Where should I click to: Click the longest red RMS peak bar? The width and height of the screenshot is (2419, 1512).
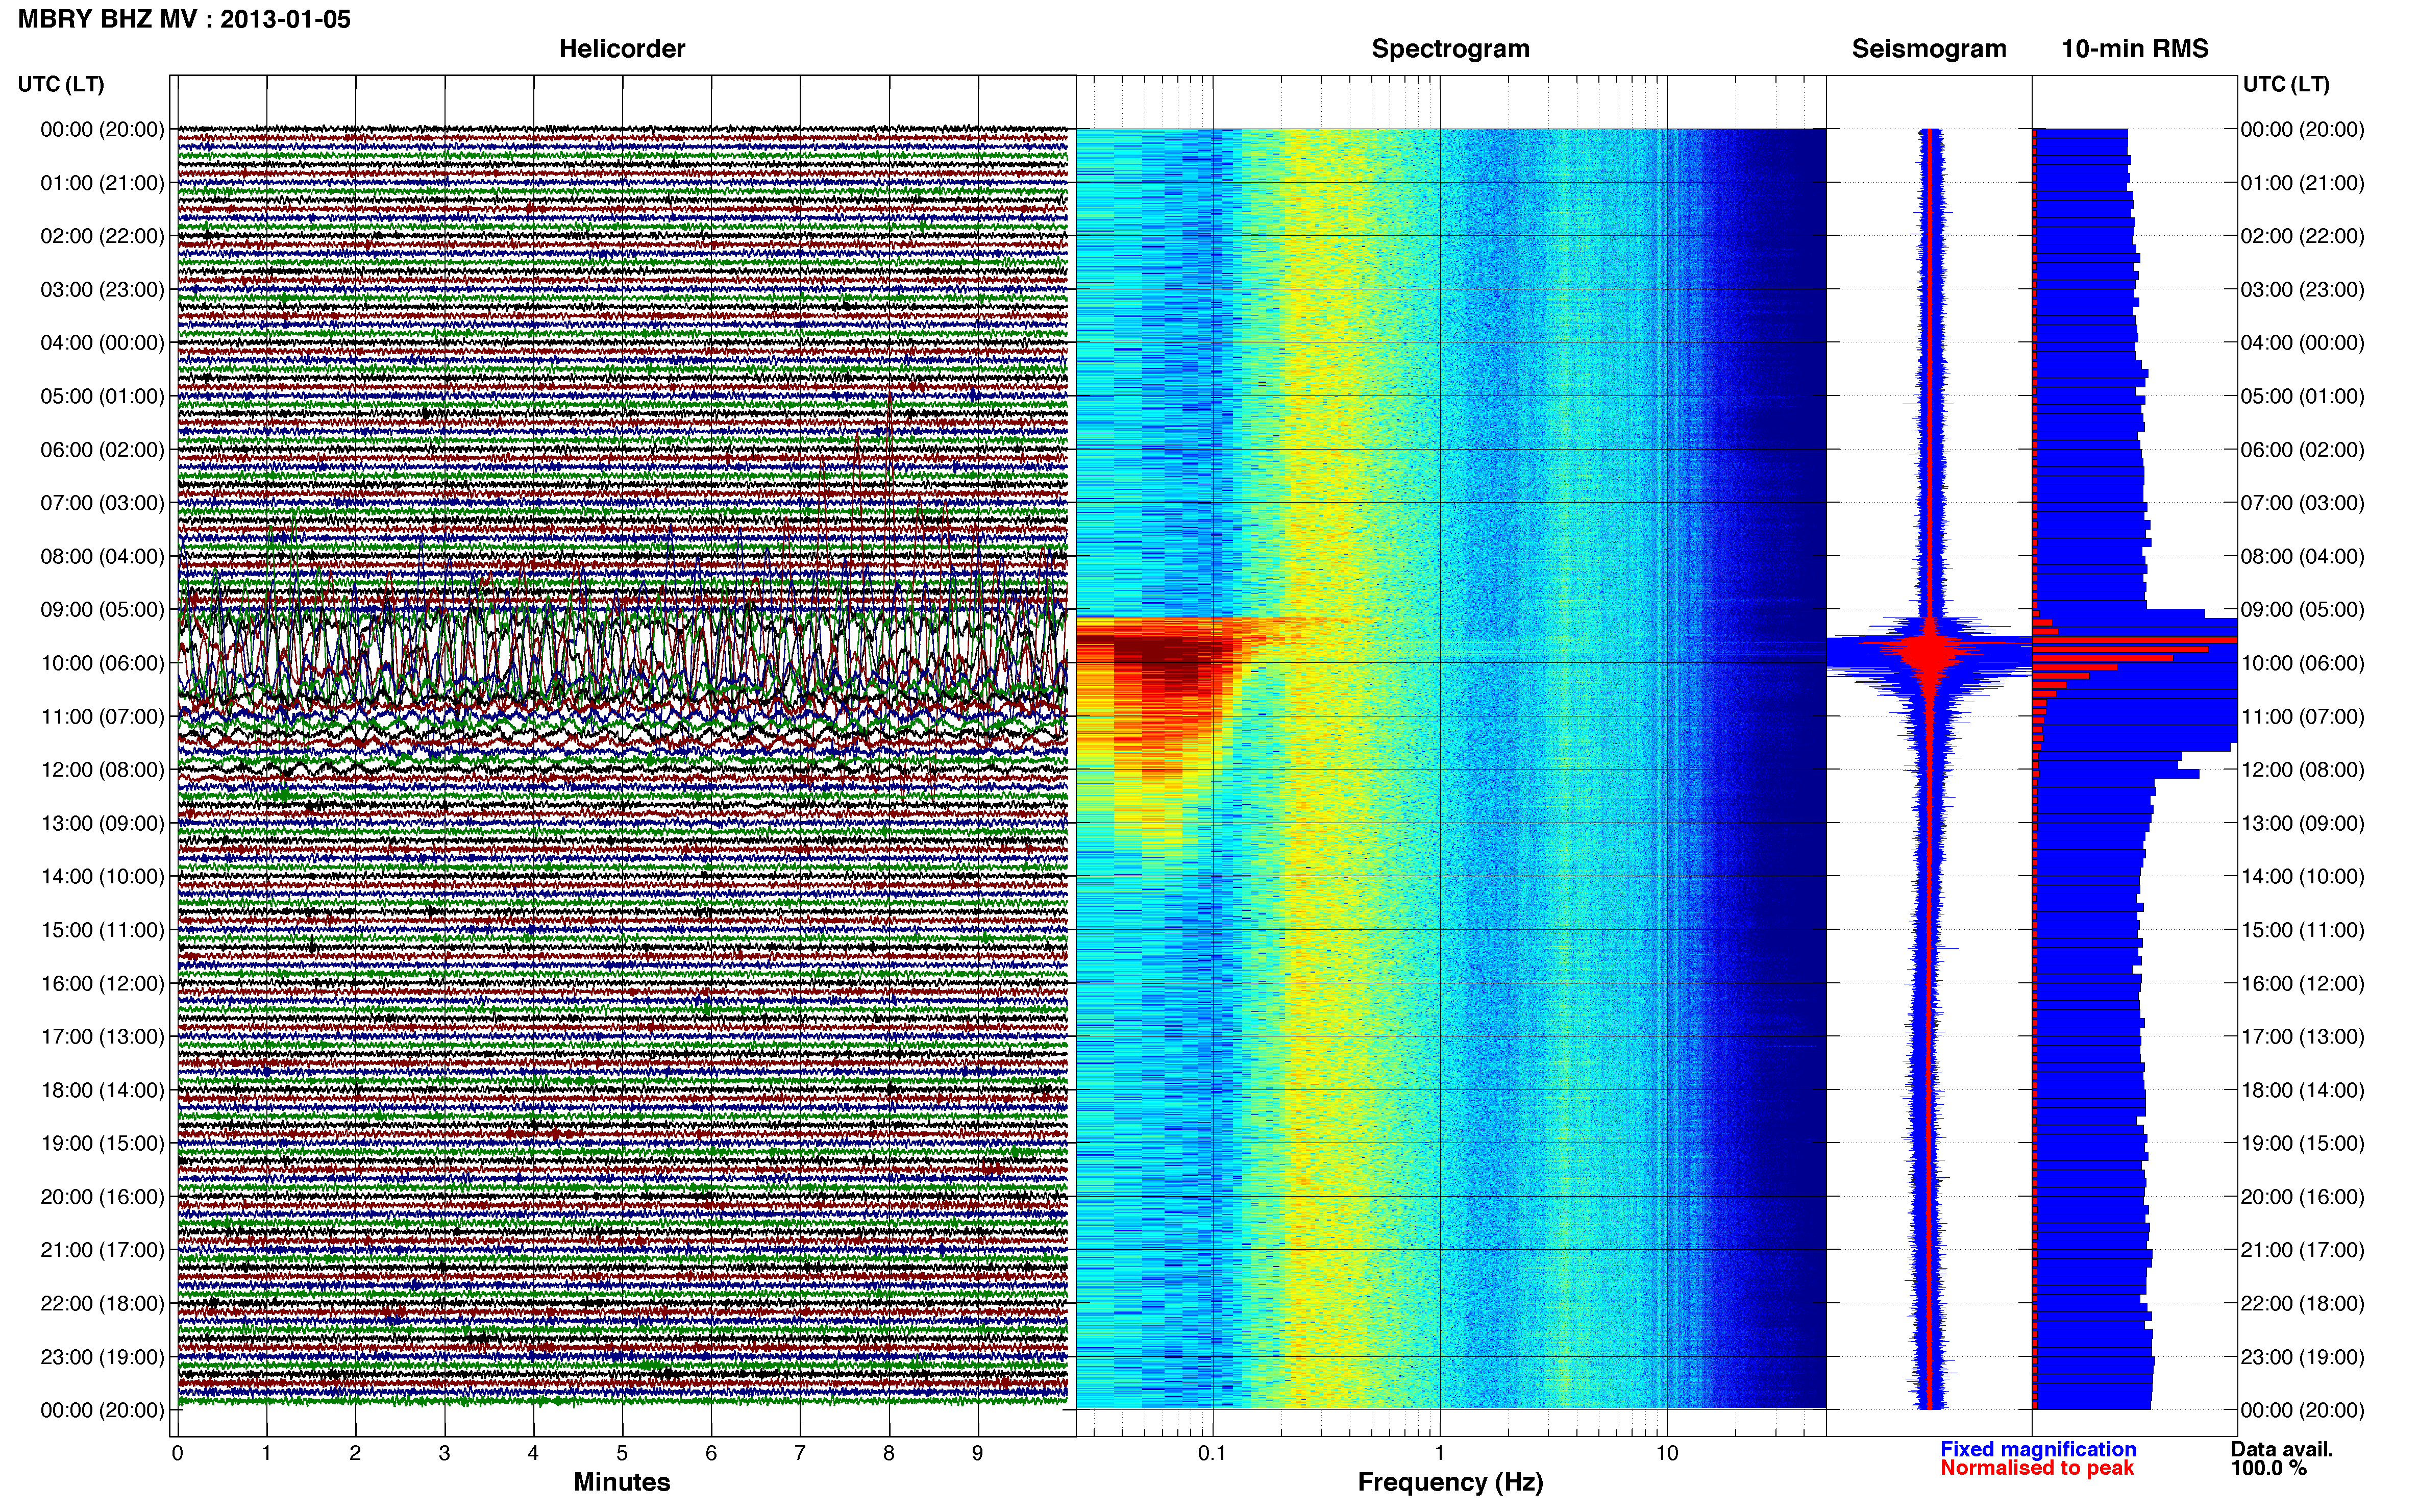click(2135, 640)
